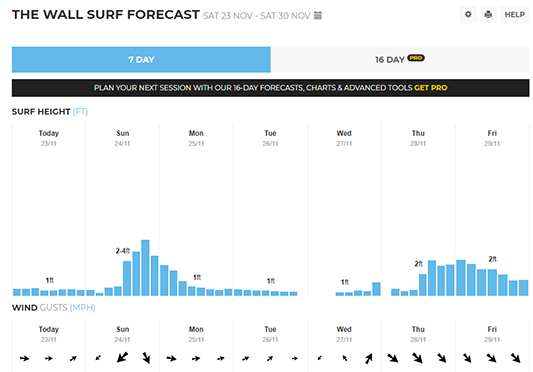The width and height of the screenshot is (533, 372).
Task: Click the PRO badge beside 16 Day
Action: (416, 58)
